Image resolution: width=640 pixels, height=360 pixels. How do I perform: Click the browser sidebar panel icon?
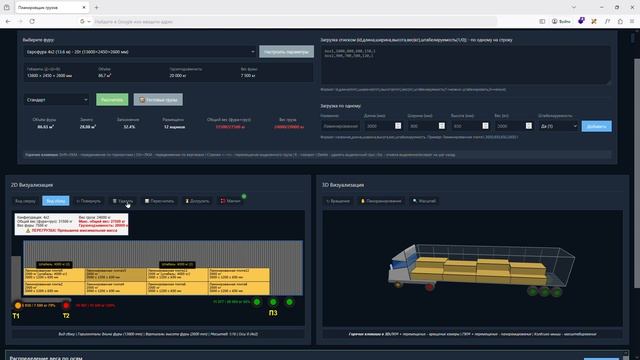coord(542,21)
